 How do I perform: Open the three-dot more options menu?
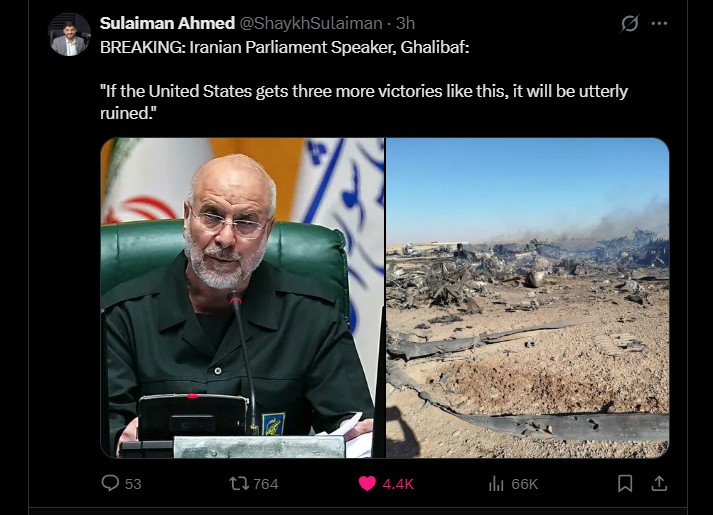click(659, 23)
